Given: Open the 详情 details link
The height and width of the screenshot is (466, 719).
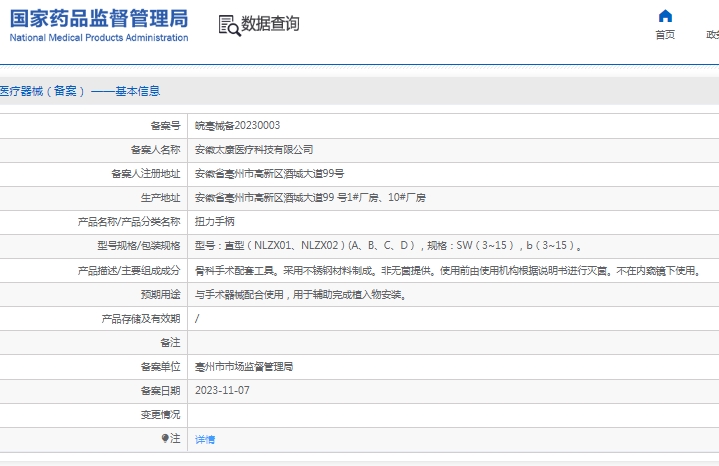Looking at the screenshot, I should pos(205,439).
